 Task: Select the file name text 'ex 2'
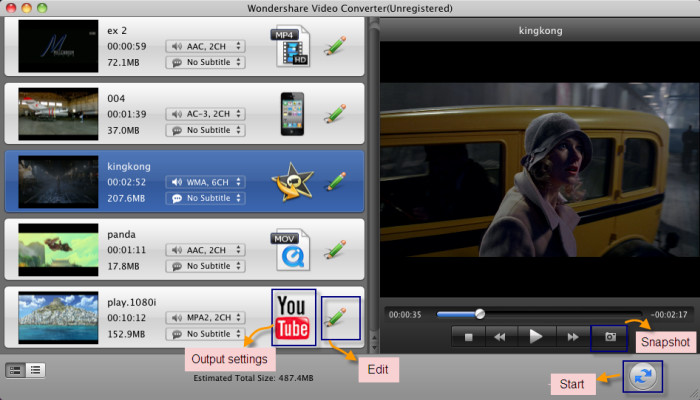(x=117, y=30)
